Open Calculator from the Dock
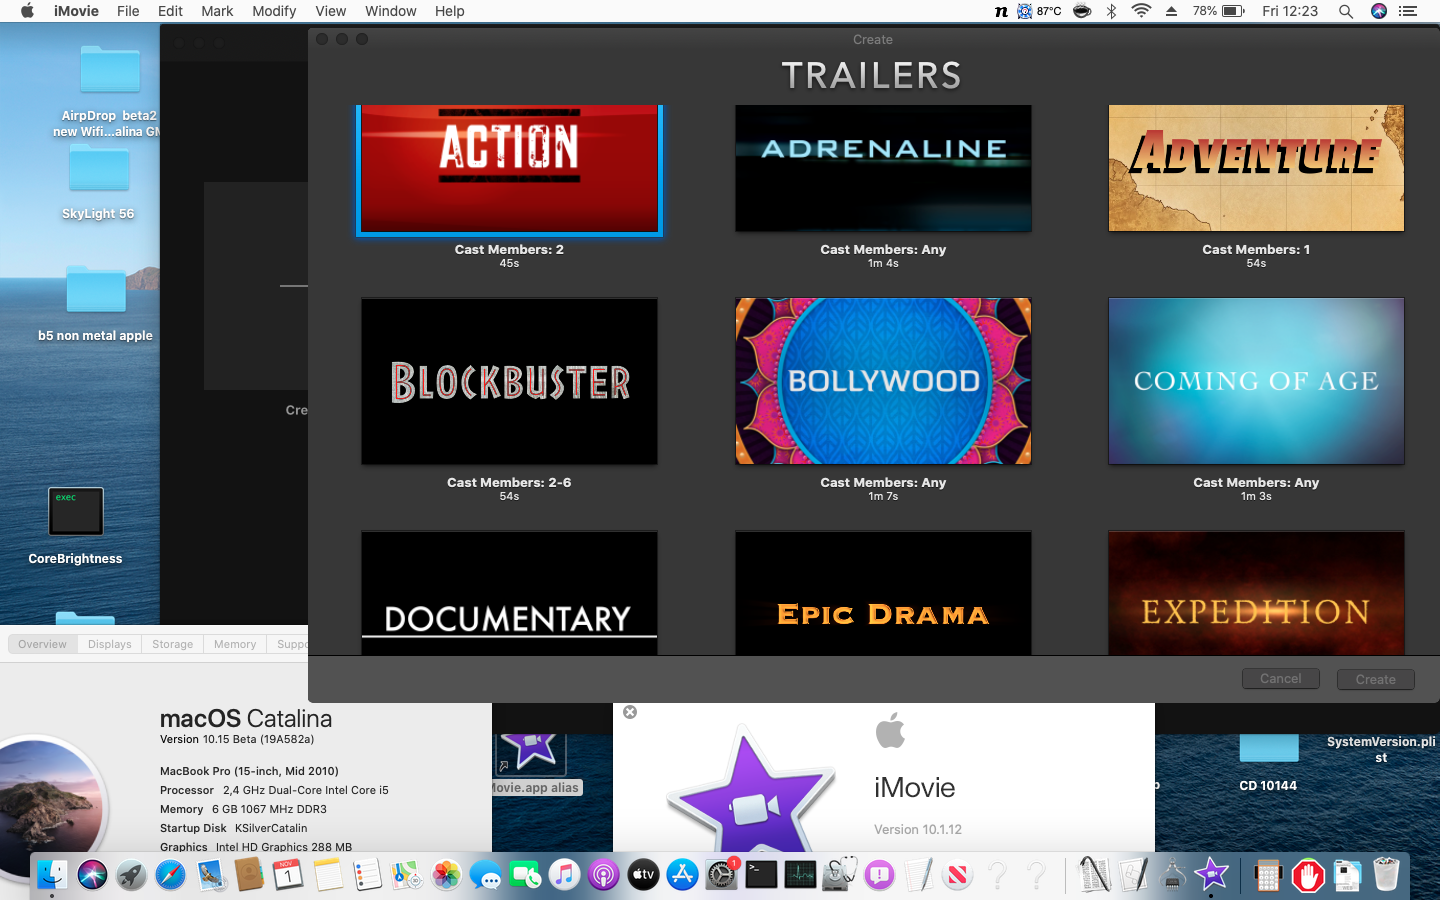1440x900 pixels. click(x=1268, y=875)
